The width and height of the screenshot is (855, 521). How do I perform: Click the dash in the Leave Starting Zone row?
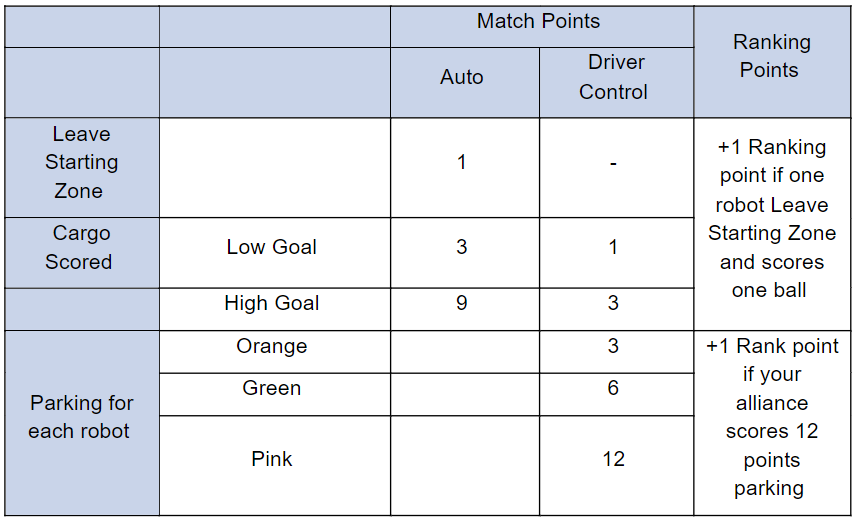tap(614, 162)
